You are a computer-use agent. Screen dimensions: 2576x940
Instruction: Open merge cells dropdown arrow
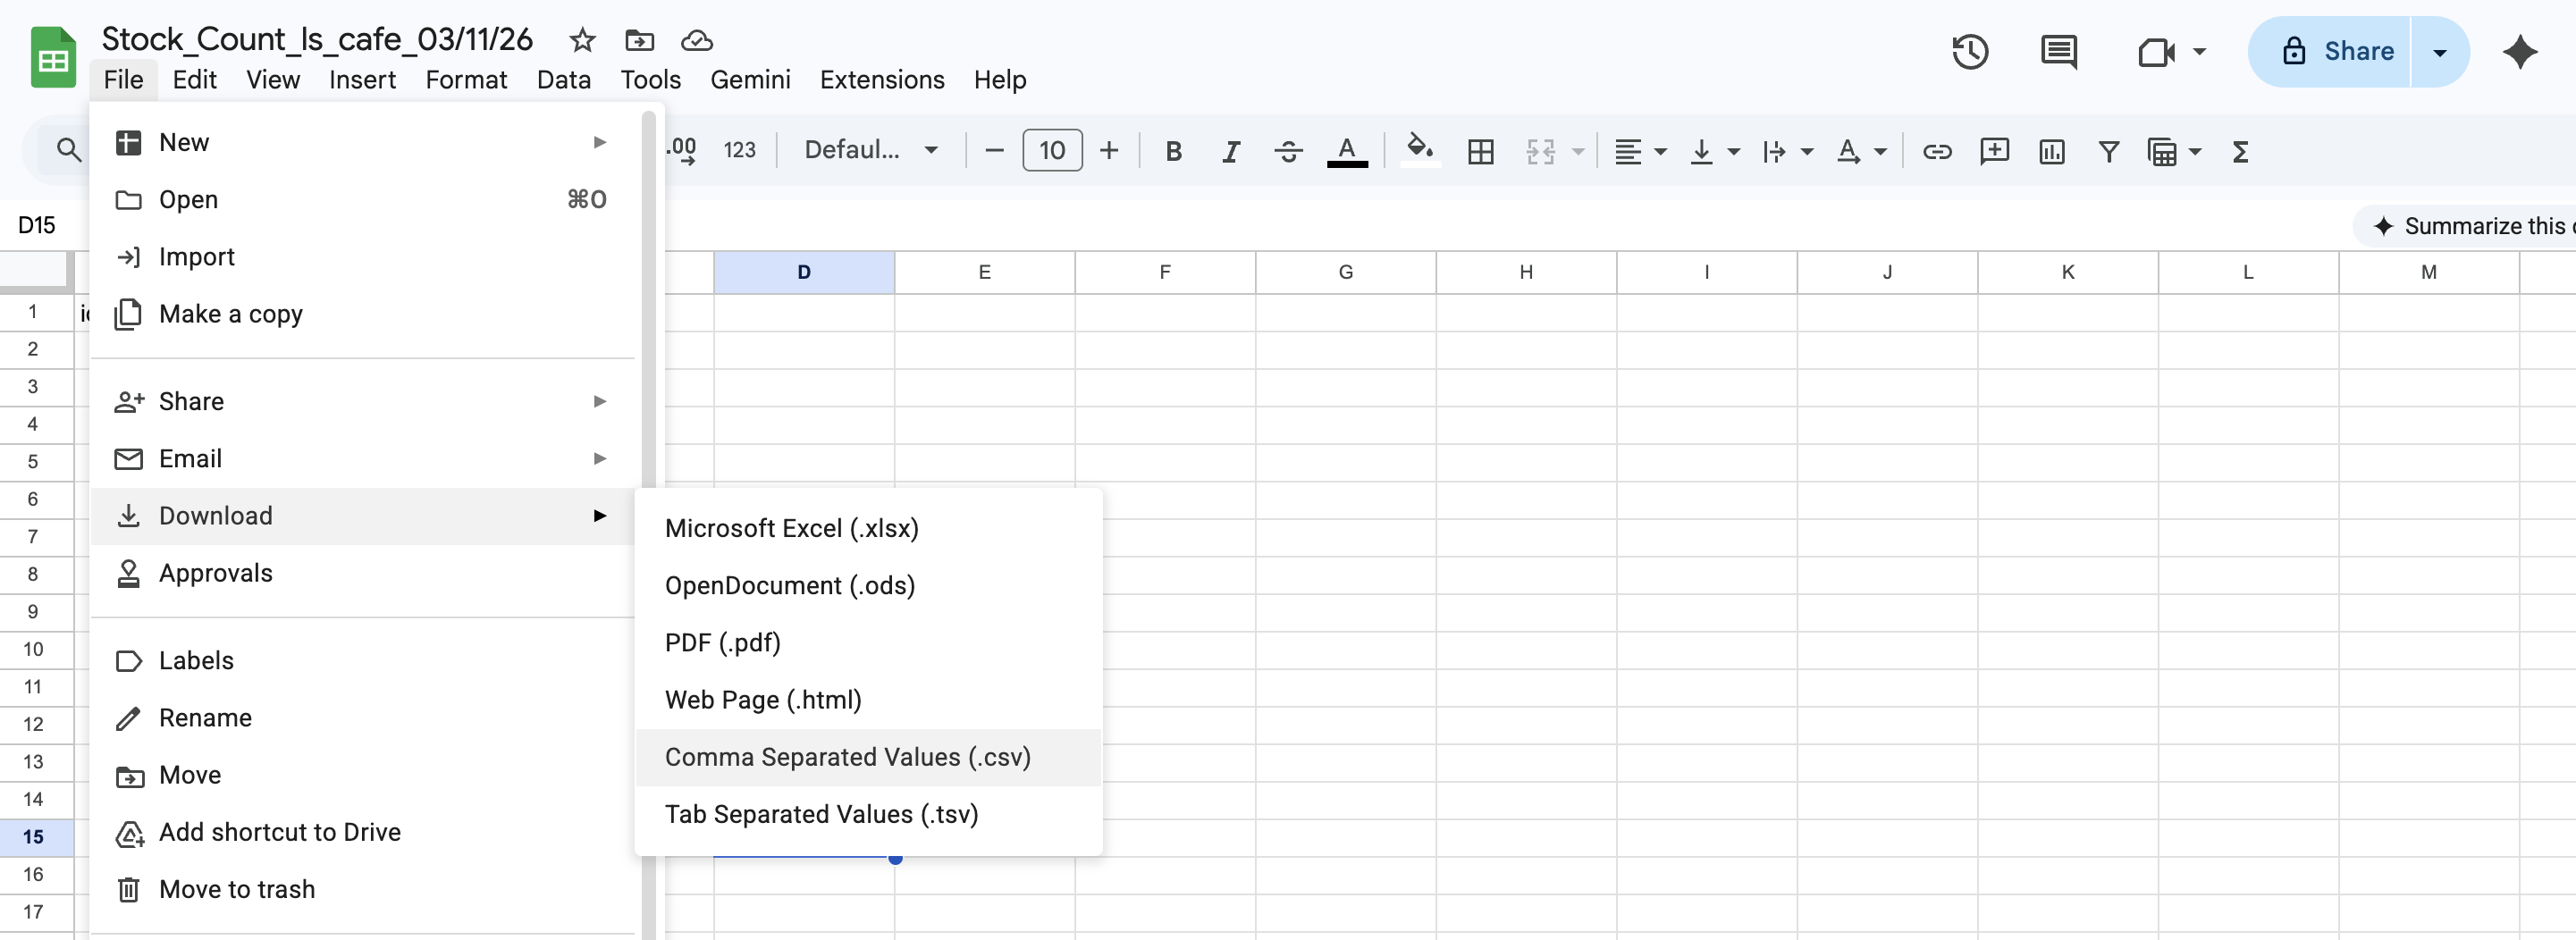[x=1578, y=151]
